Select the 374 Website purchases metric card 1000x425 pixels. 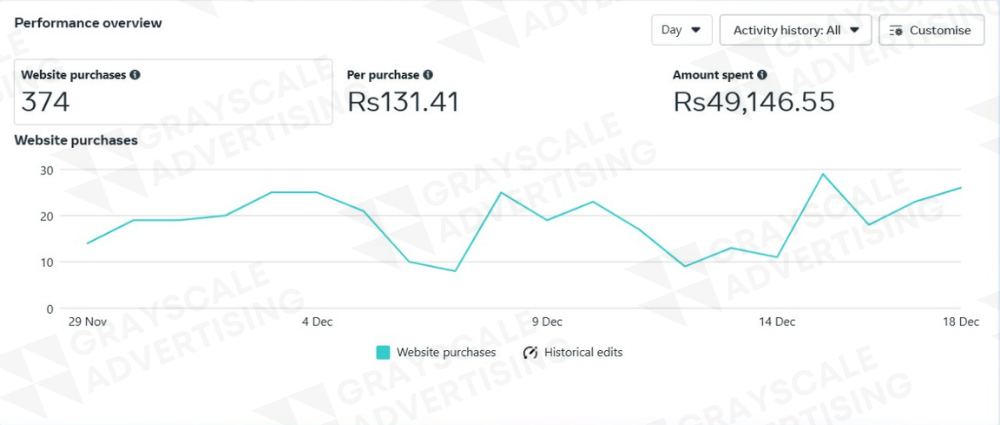175,92
